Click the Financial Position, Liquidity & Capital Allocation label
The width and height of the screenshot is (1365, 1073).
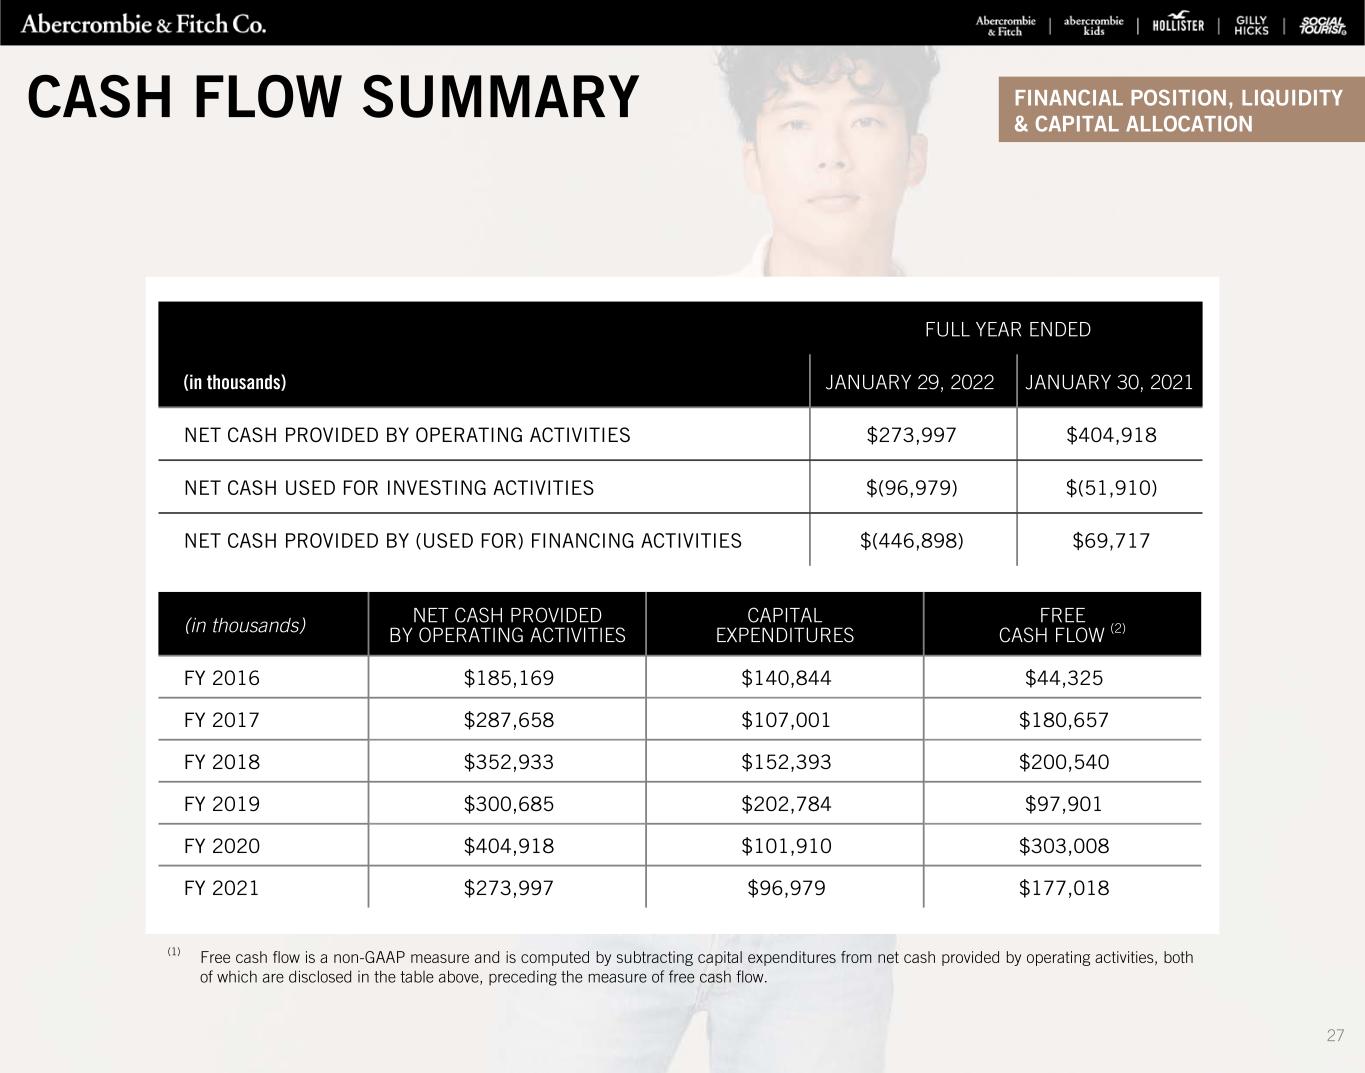pos(1179,110)
